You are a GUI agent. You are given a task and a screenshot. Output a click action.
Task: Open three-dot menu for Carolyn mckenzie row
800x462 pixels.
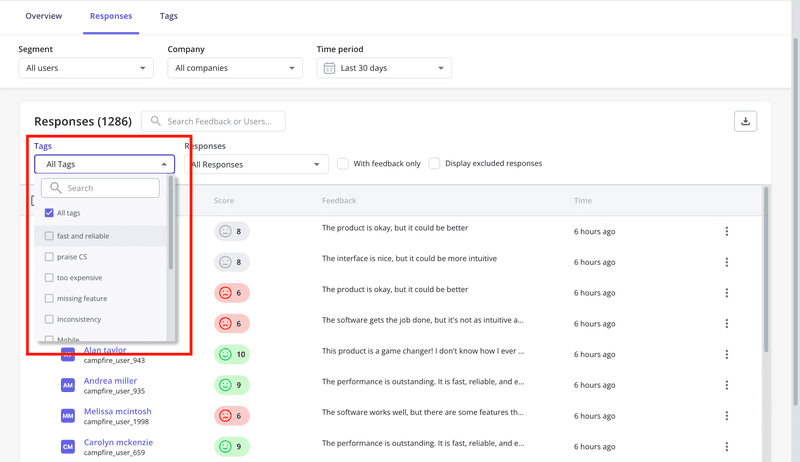point(726,447)
